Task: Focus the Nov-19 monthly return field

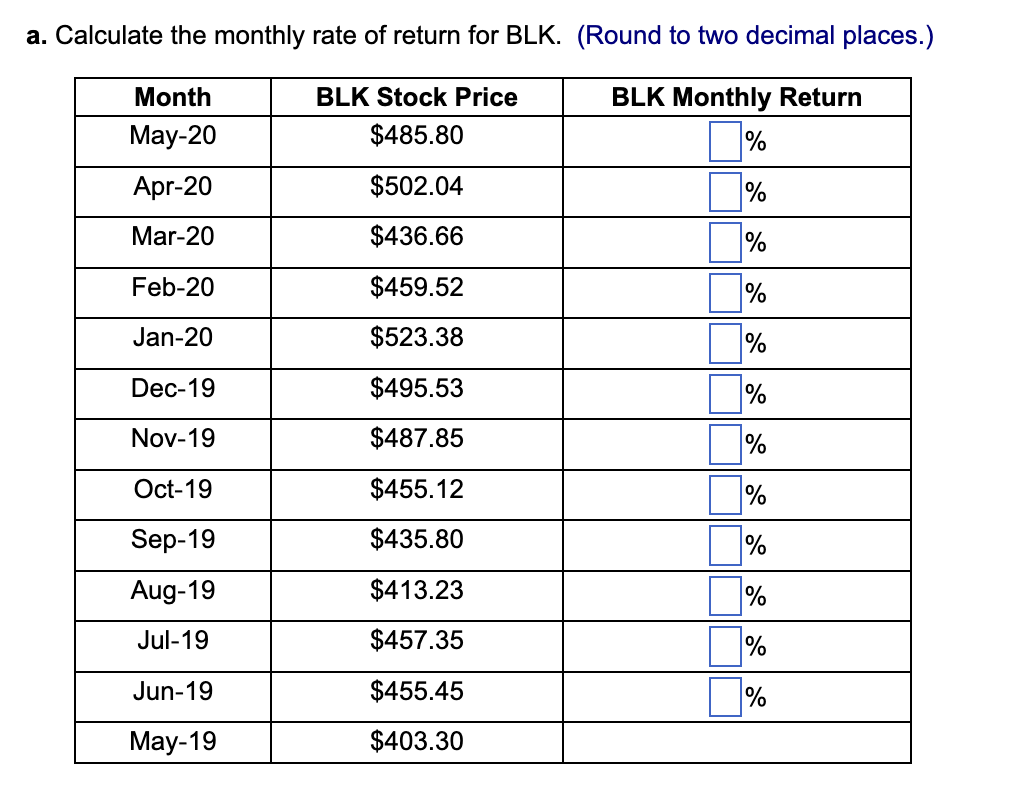Action: [x=725, y=444]
